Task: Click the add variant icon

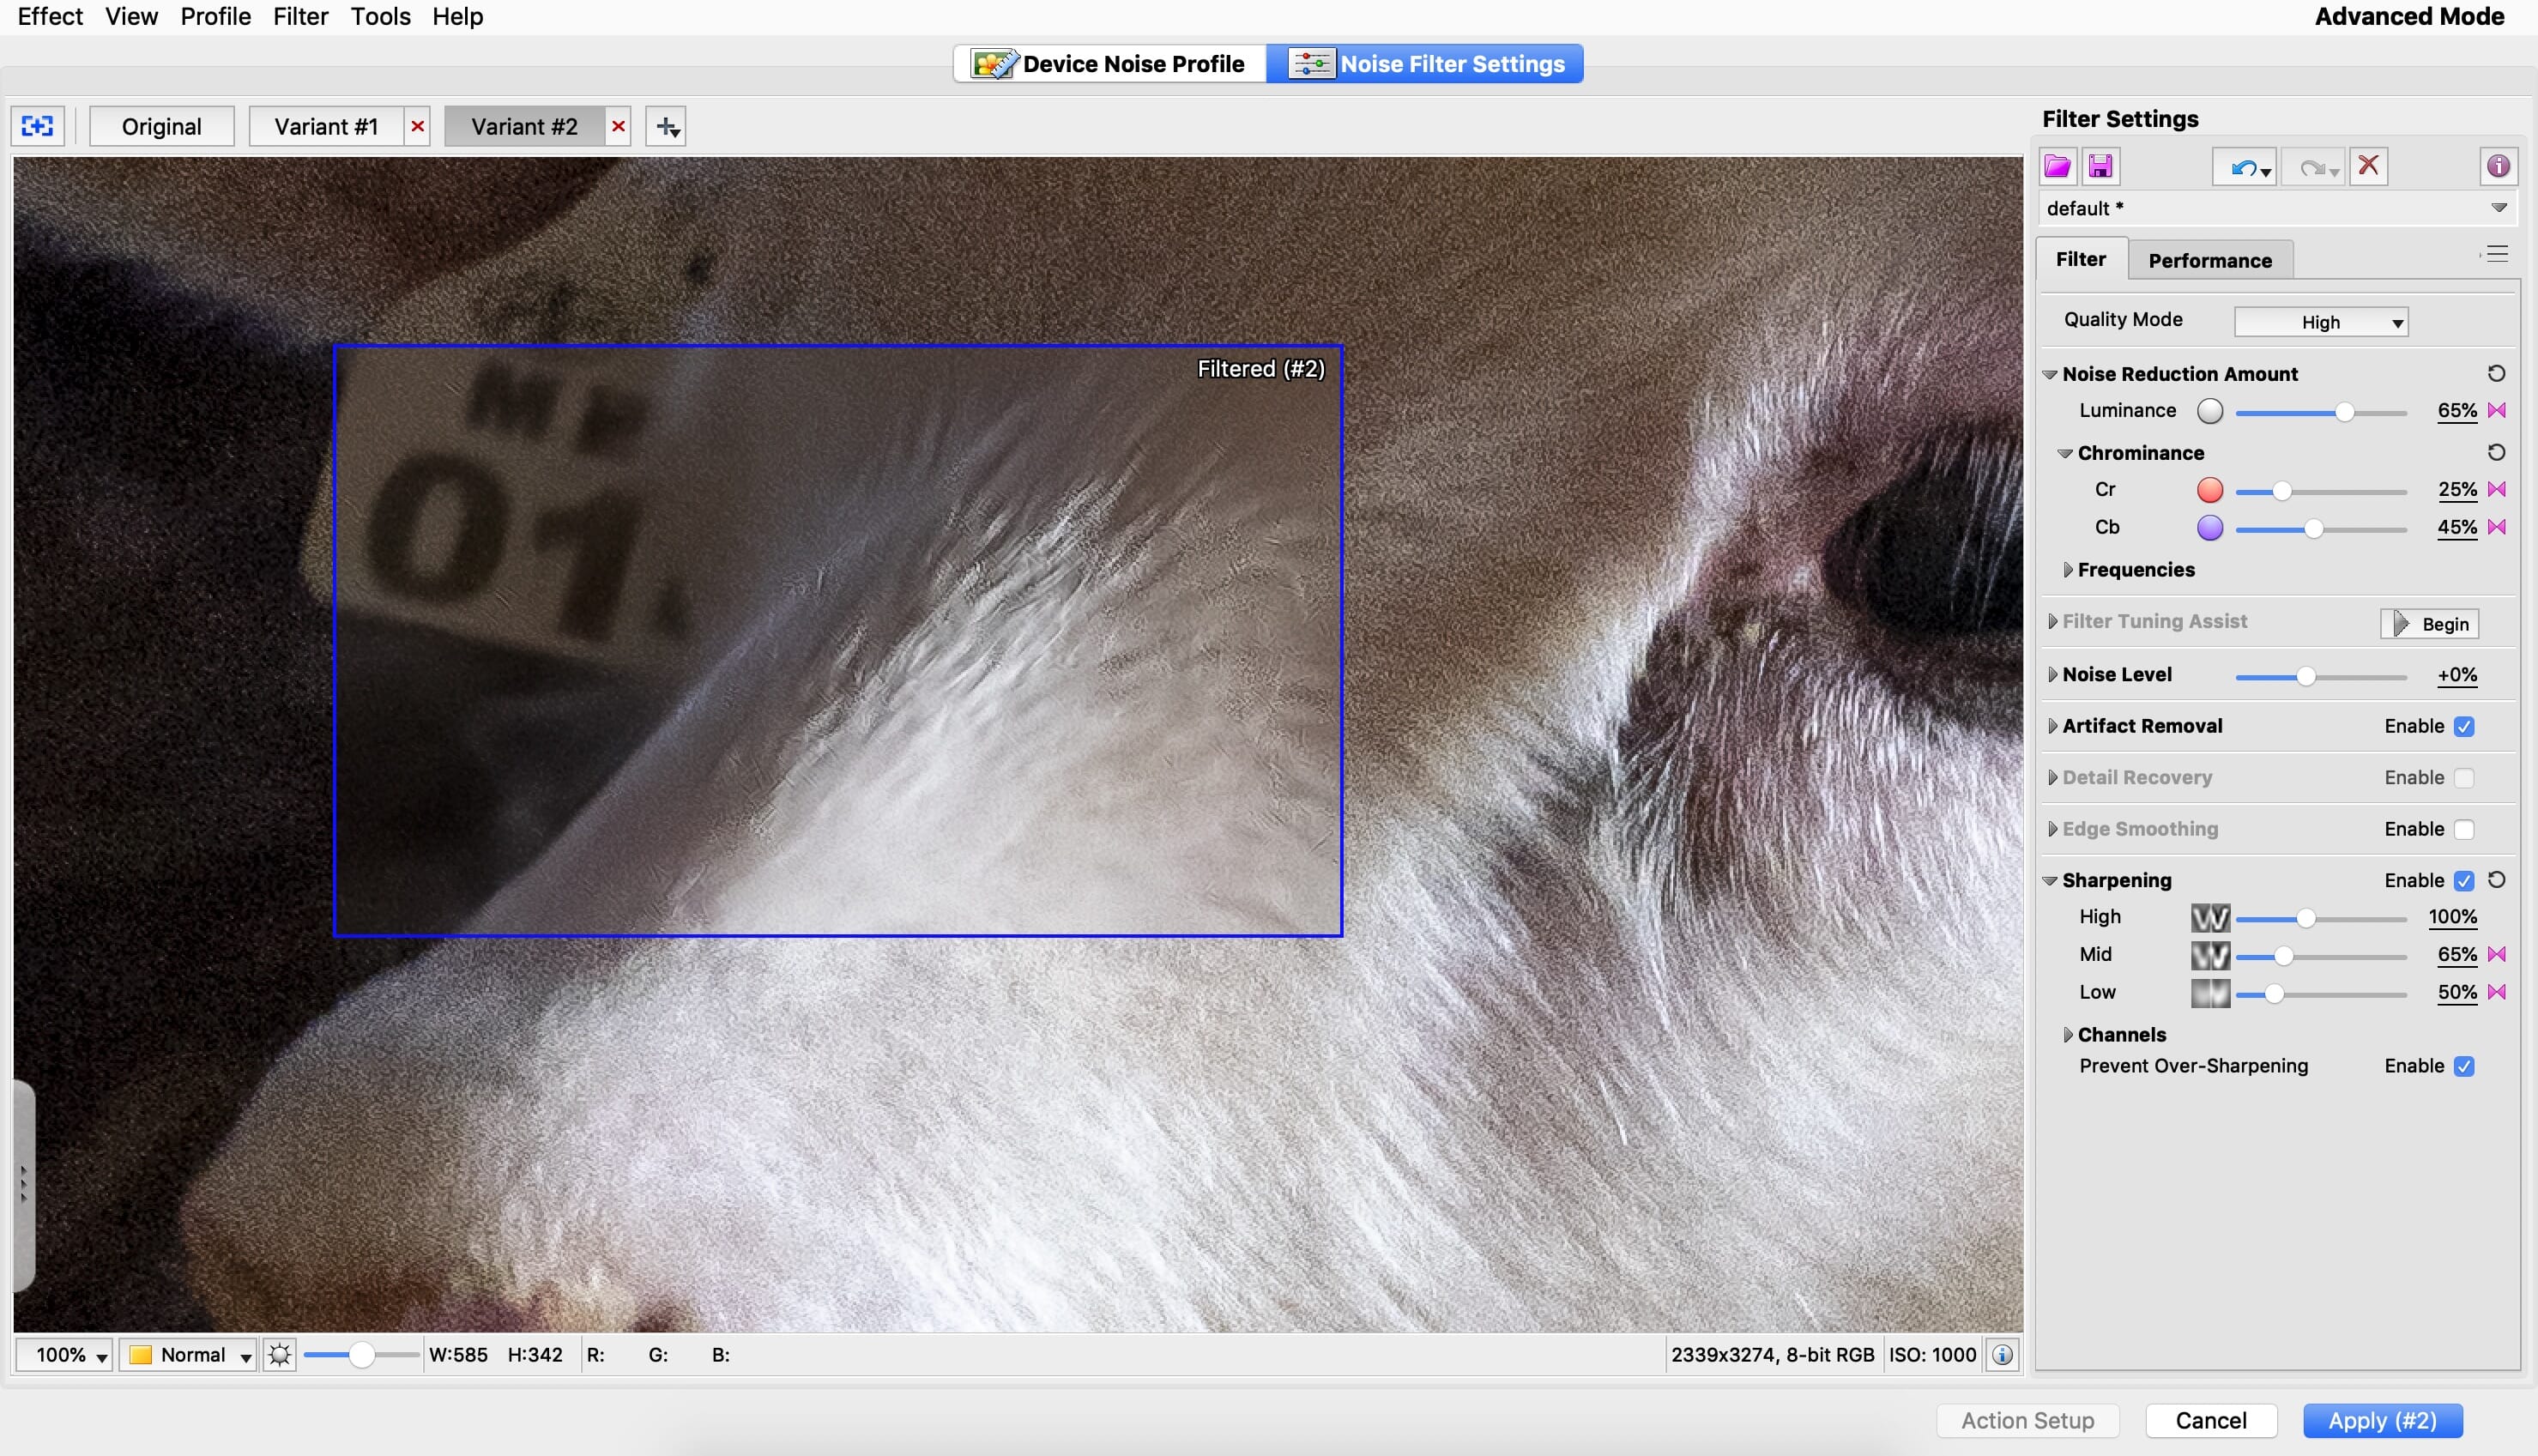Action: click(666, 125)
